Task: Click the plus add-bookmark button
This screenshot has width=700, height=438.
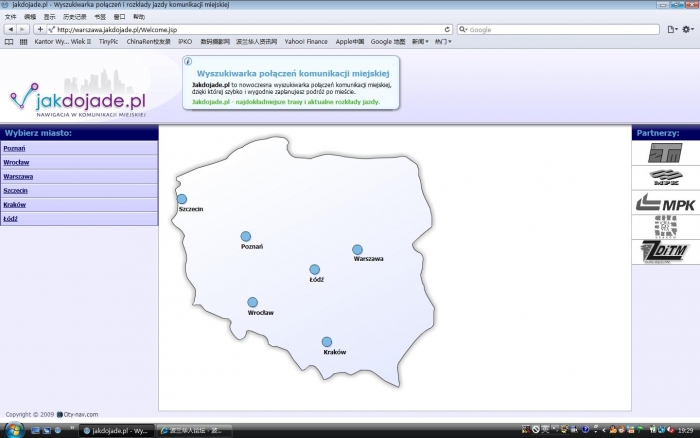Action: [40, 29]
